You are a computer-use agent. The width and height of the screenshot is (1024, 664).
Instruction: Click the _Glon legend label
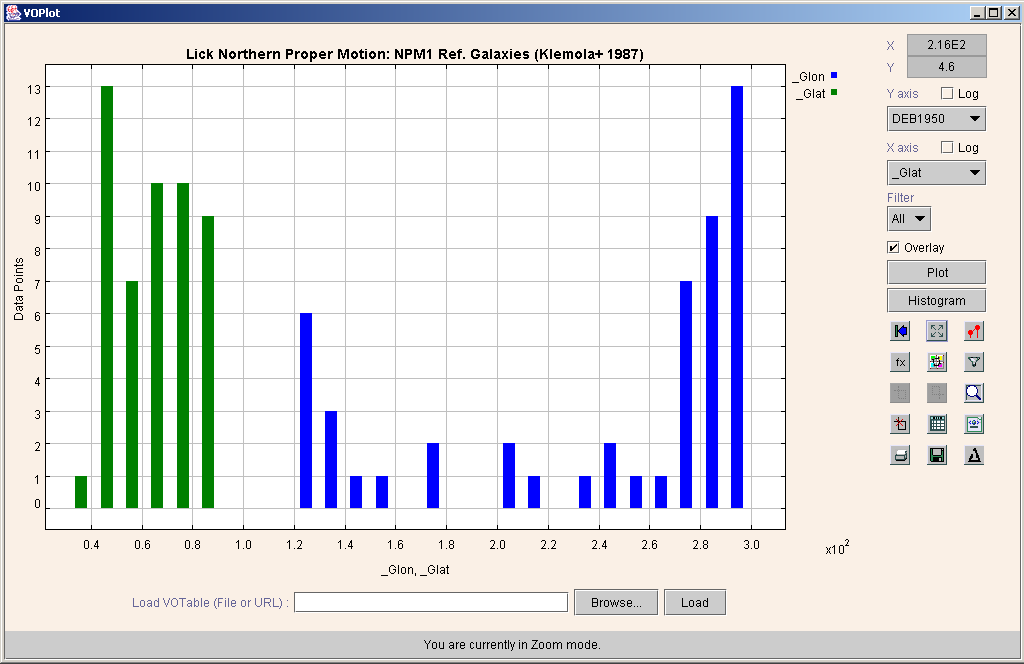(x=808, y=77)
